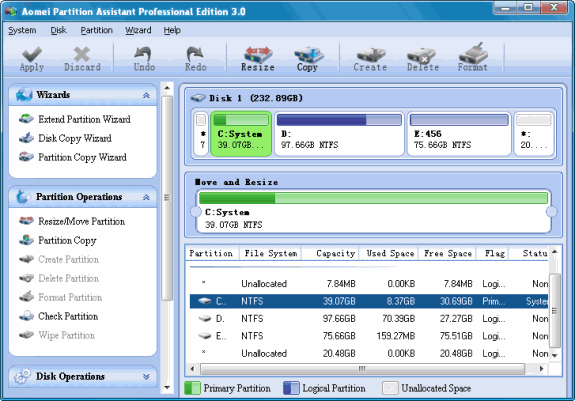
Task: Open the Partition menu
Action: point(96,30)
